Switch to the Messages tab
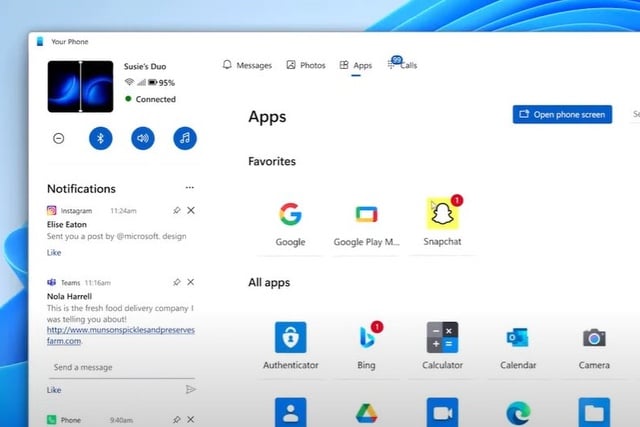The height and width of the screenshot is (427, 640). [247, 65]
